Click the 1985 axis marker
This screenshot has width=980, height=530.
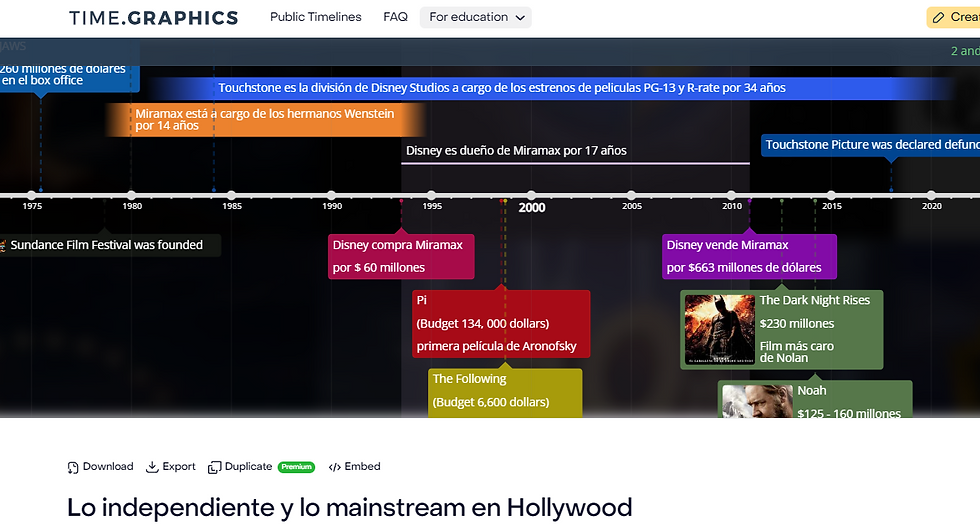(x=231, y=196)
